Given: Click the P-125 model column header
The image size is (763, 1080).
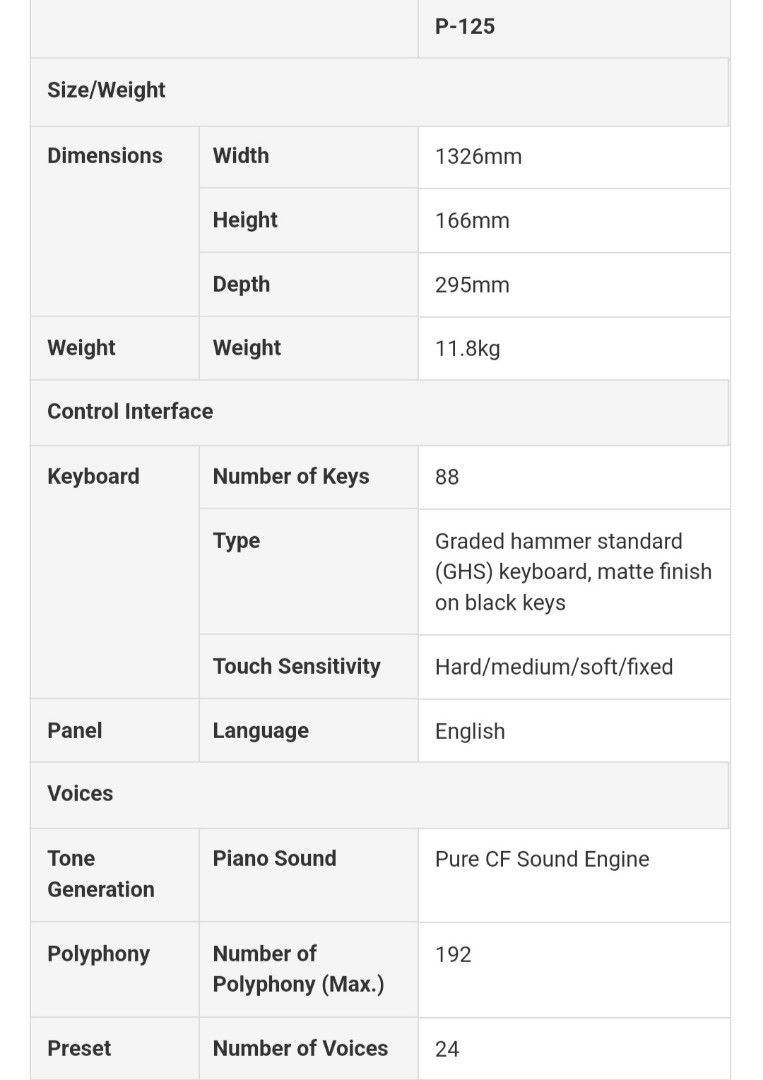Looking at the screenshot, I should coord(465,27).
